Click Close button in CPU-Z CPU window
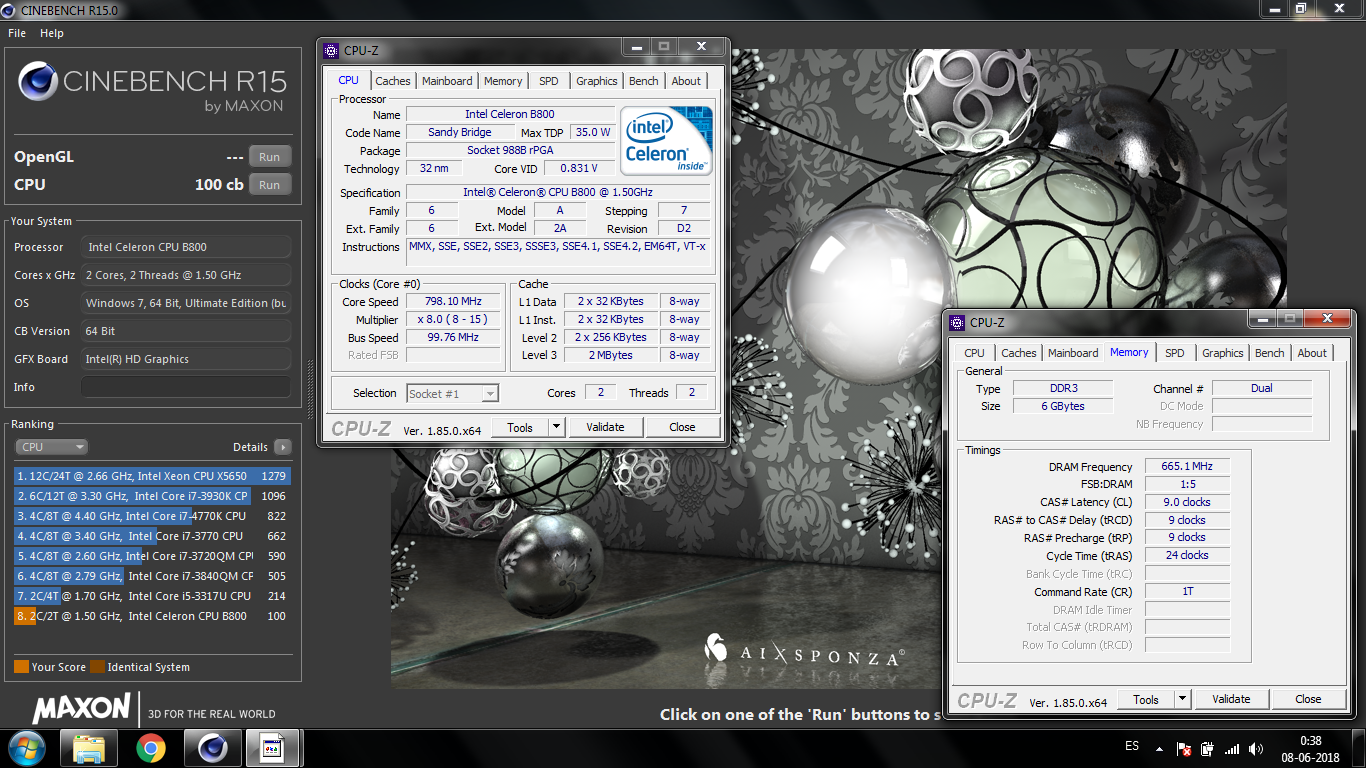Screen dimensions: 1366x768 click(682, 427)
